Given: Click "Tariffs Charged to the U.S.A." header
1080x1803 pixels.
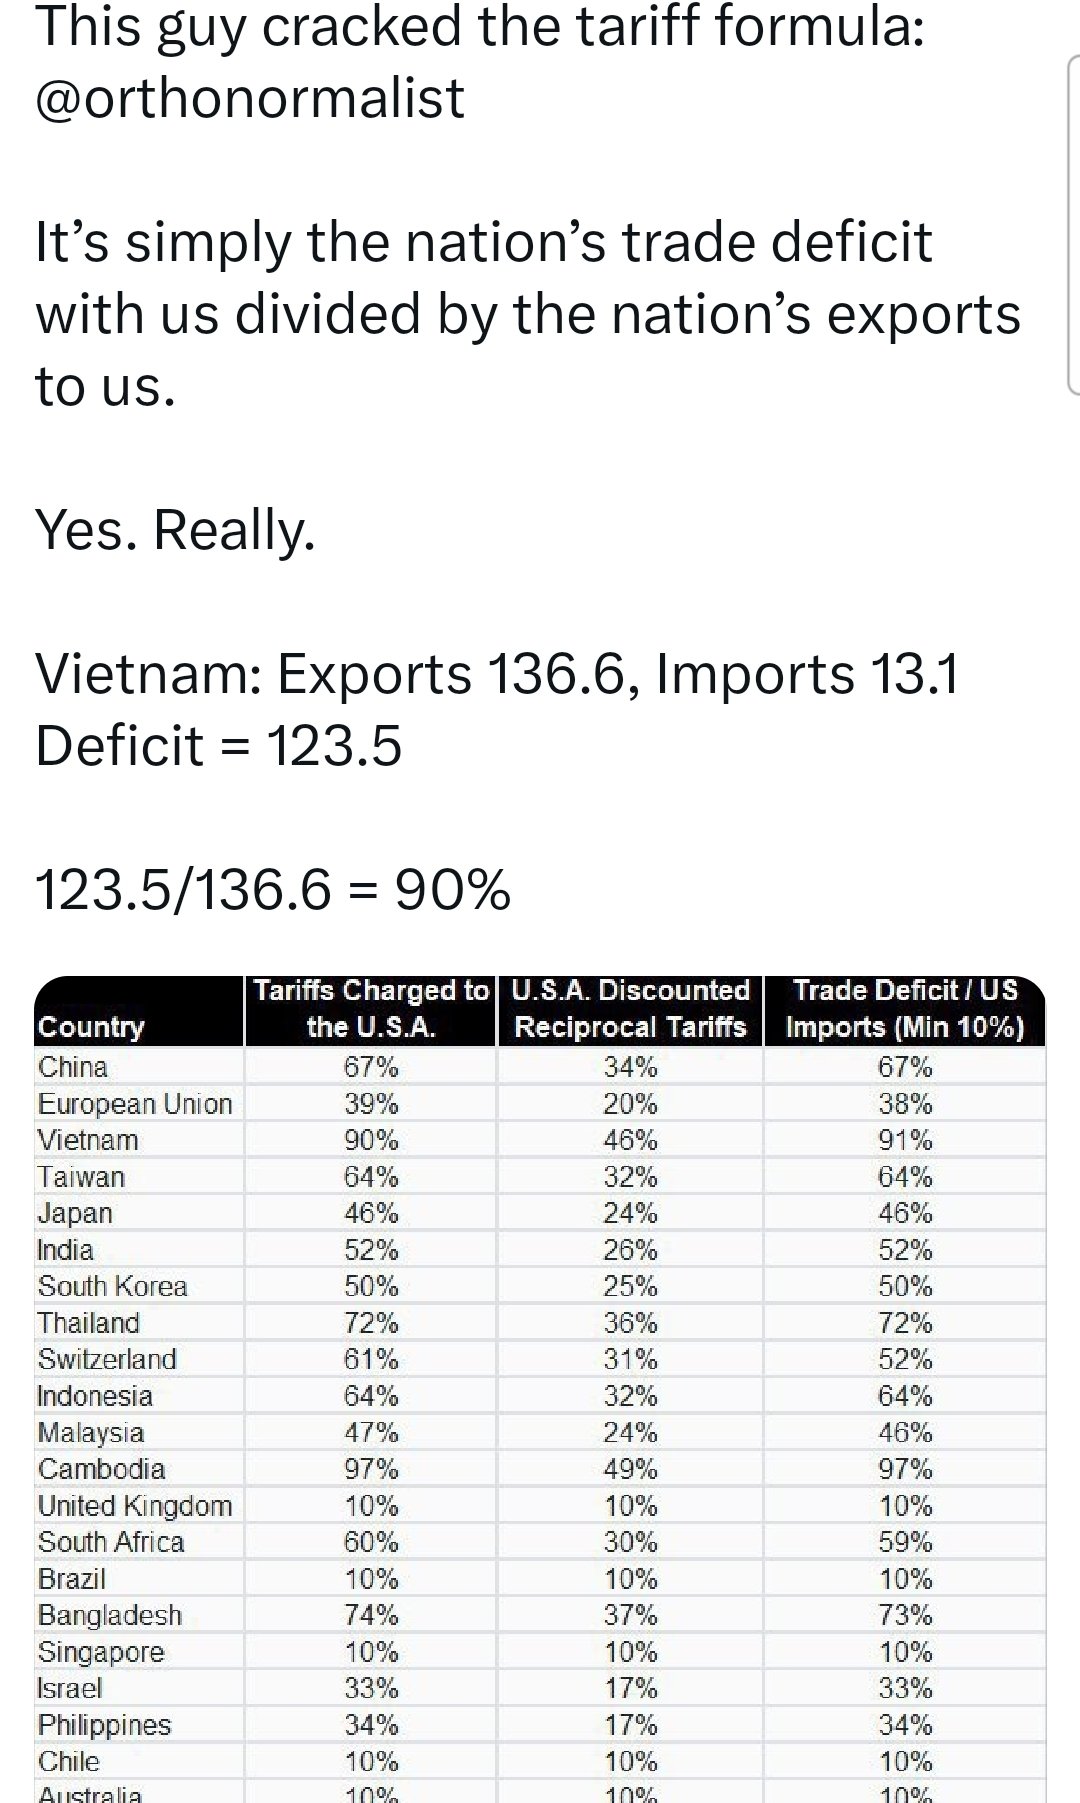Looking at the screenshot, I should click(x=370, y=1009).
